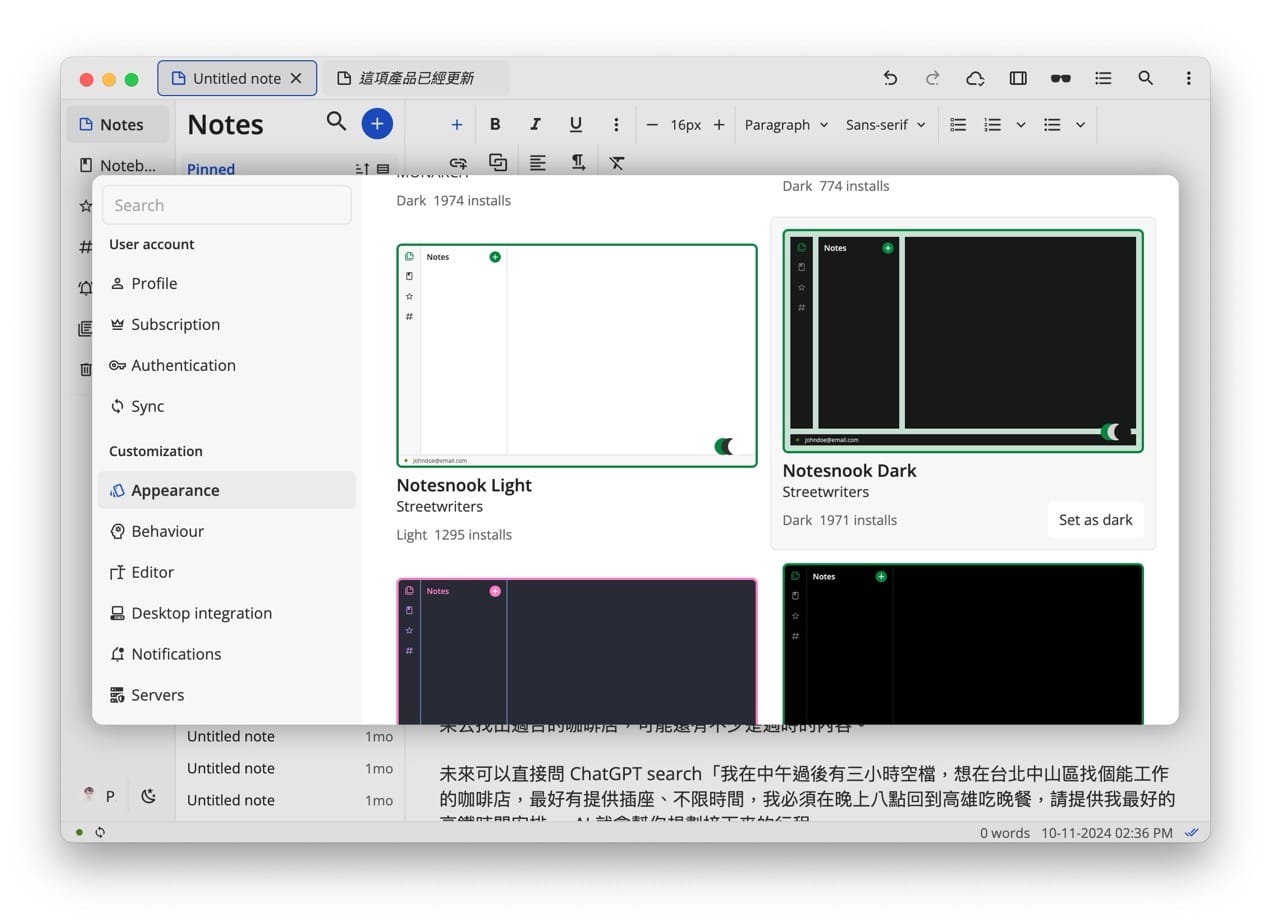The width and height of the screenshot is (1280, 920).
Task: Open Desktop integration settings
Action: [x=227, y=613]
